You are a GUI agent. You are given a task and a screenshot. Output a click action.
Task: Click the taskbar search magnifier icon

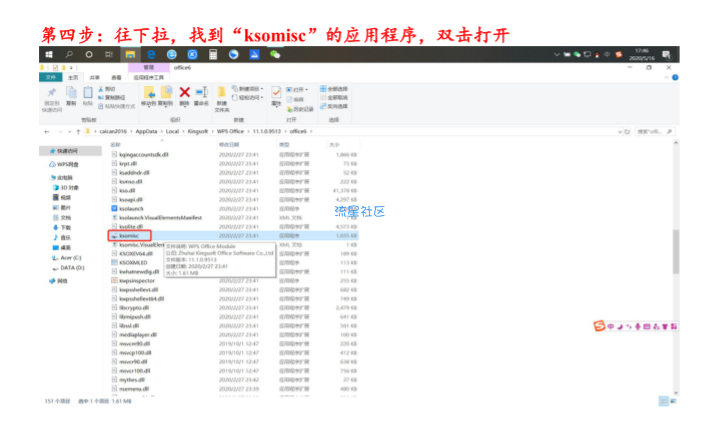pyautogui.click(x=69, y=55)
